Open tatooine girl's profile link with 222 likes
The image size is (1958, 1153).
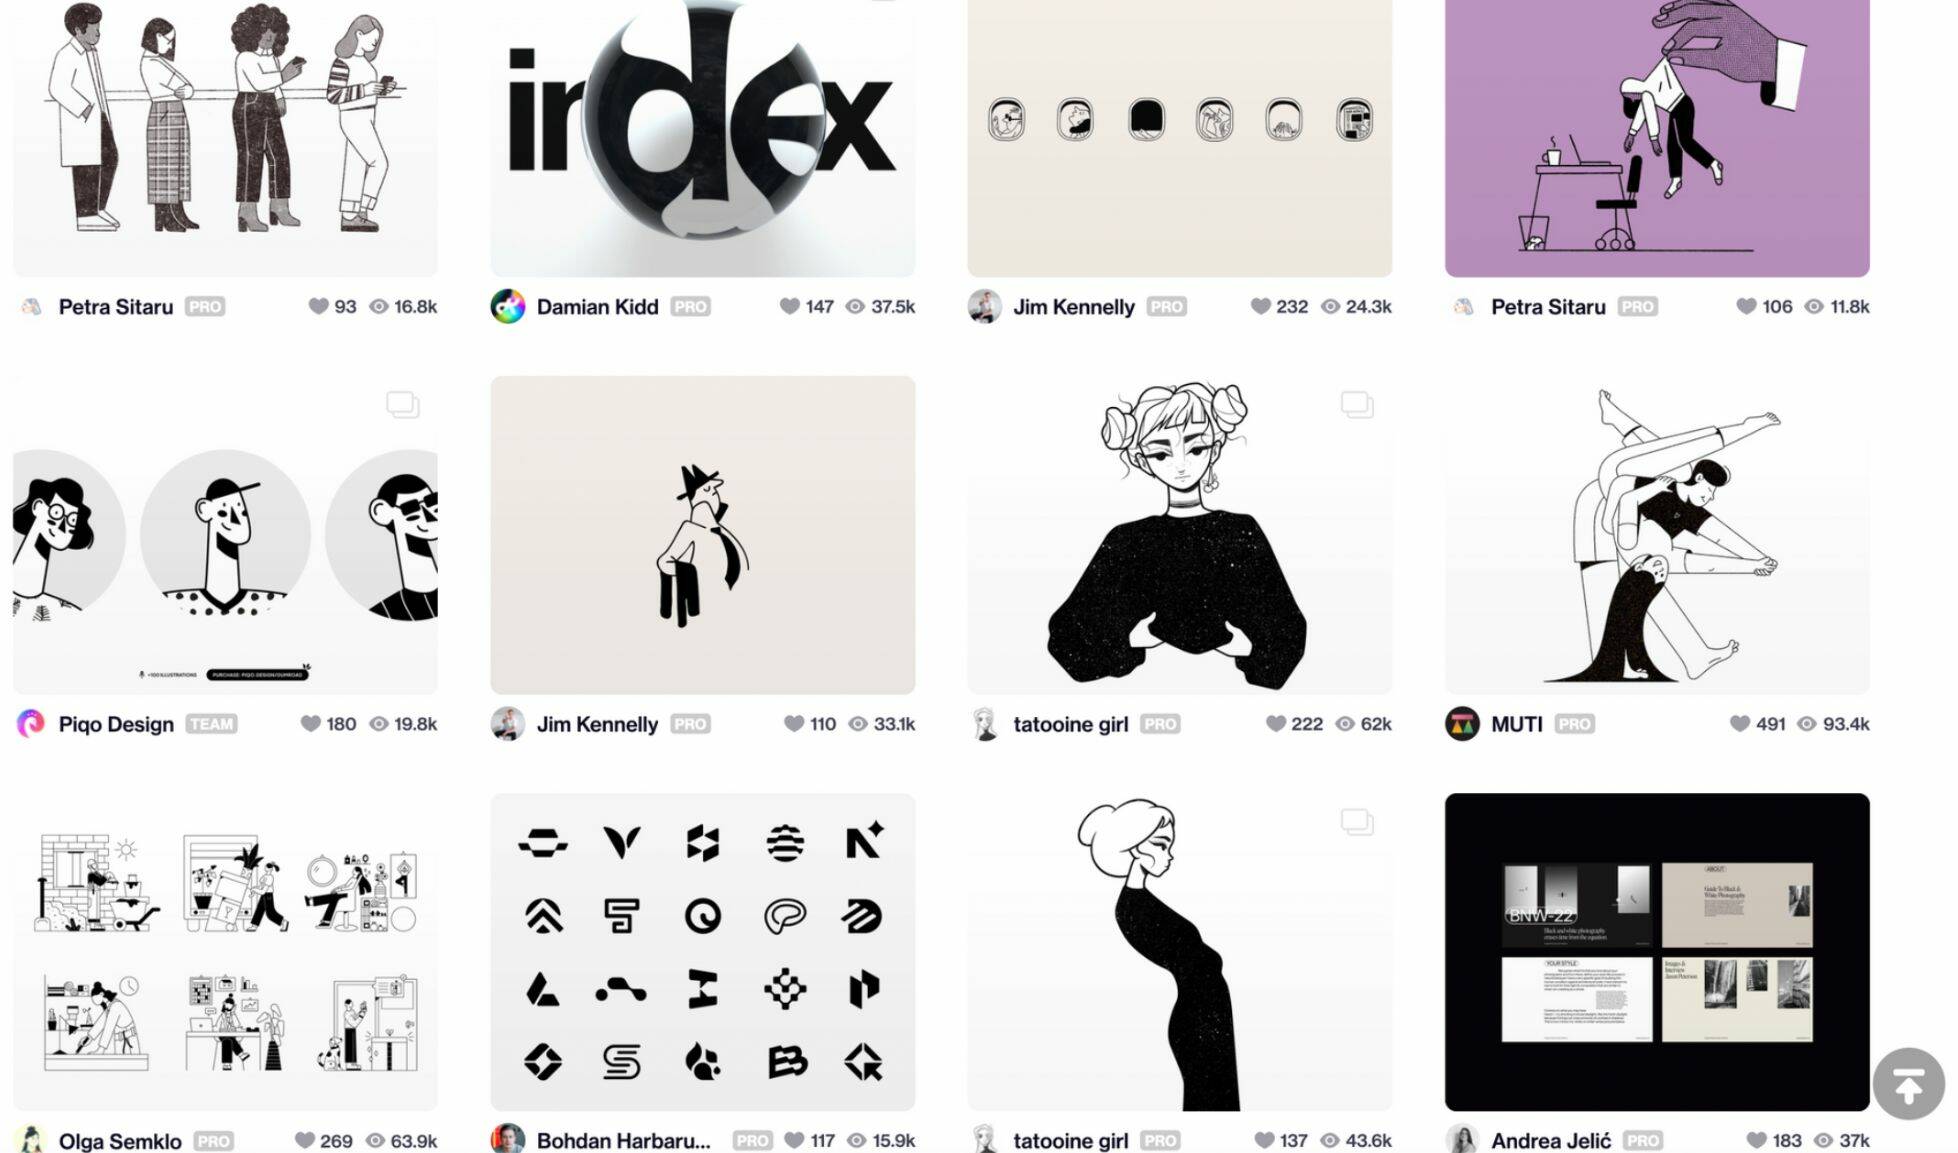[1071, 723]
